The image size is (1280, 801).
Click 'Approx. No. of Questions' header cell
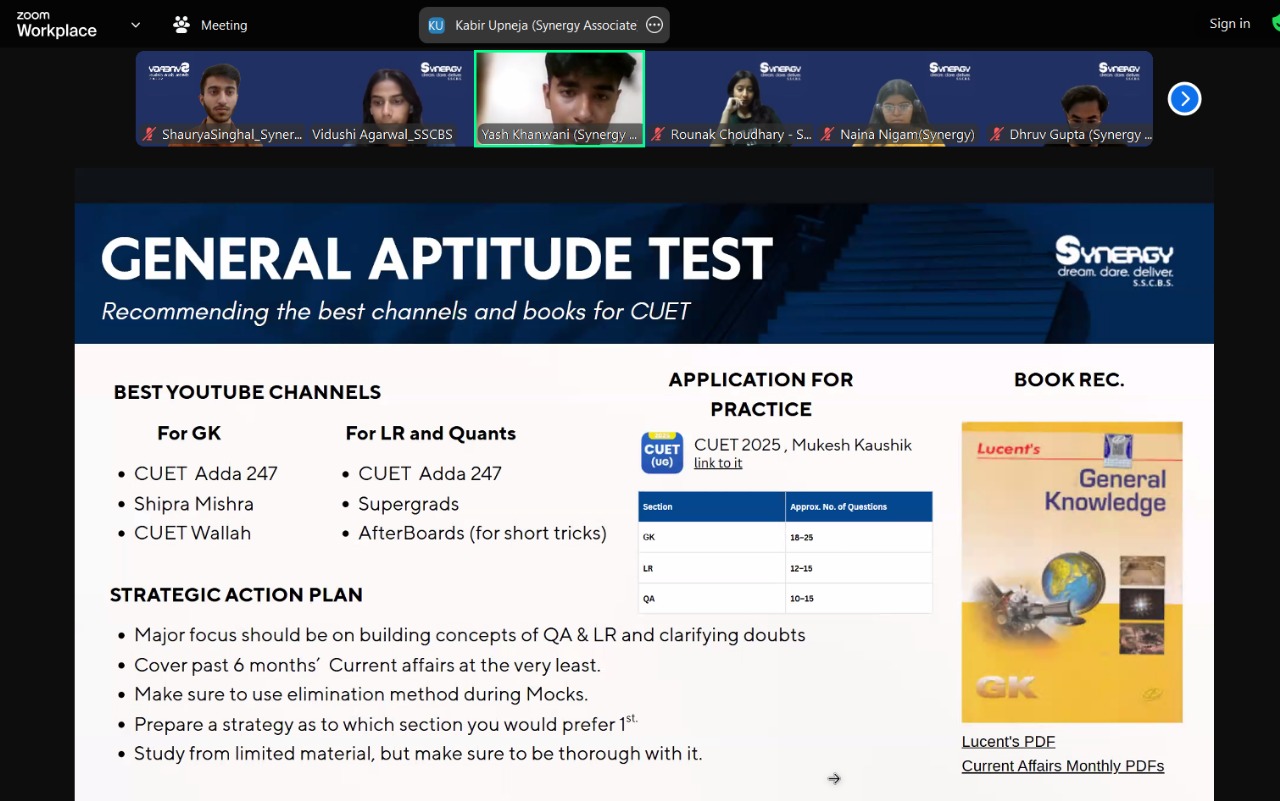(859, 507)
